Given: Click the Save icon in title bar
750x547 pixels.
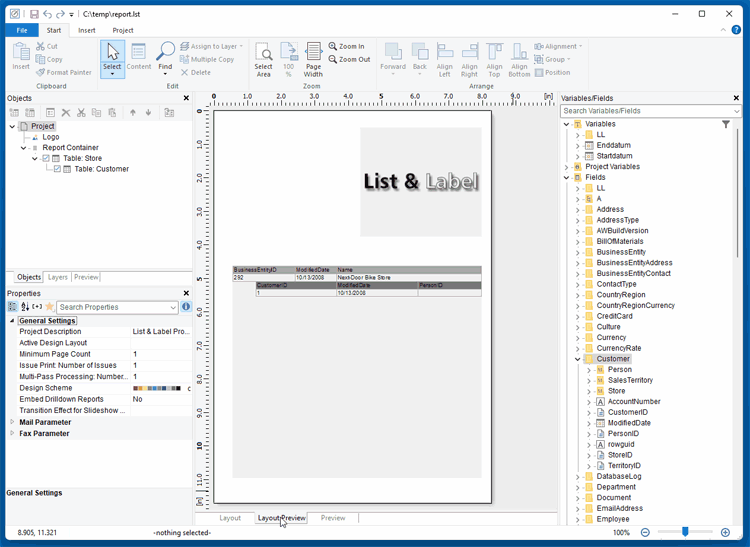Looking at the screenshot, I should point(34,14).
